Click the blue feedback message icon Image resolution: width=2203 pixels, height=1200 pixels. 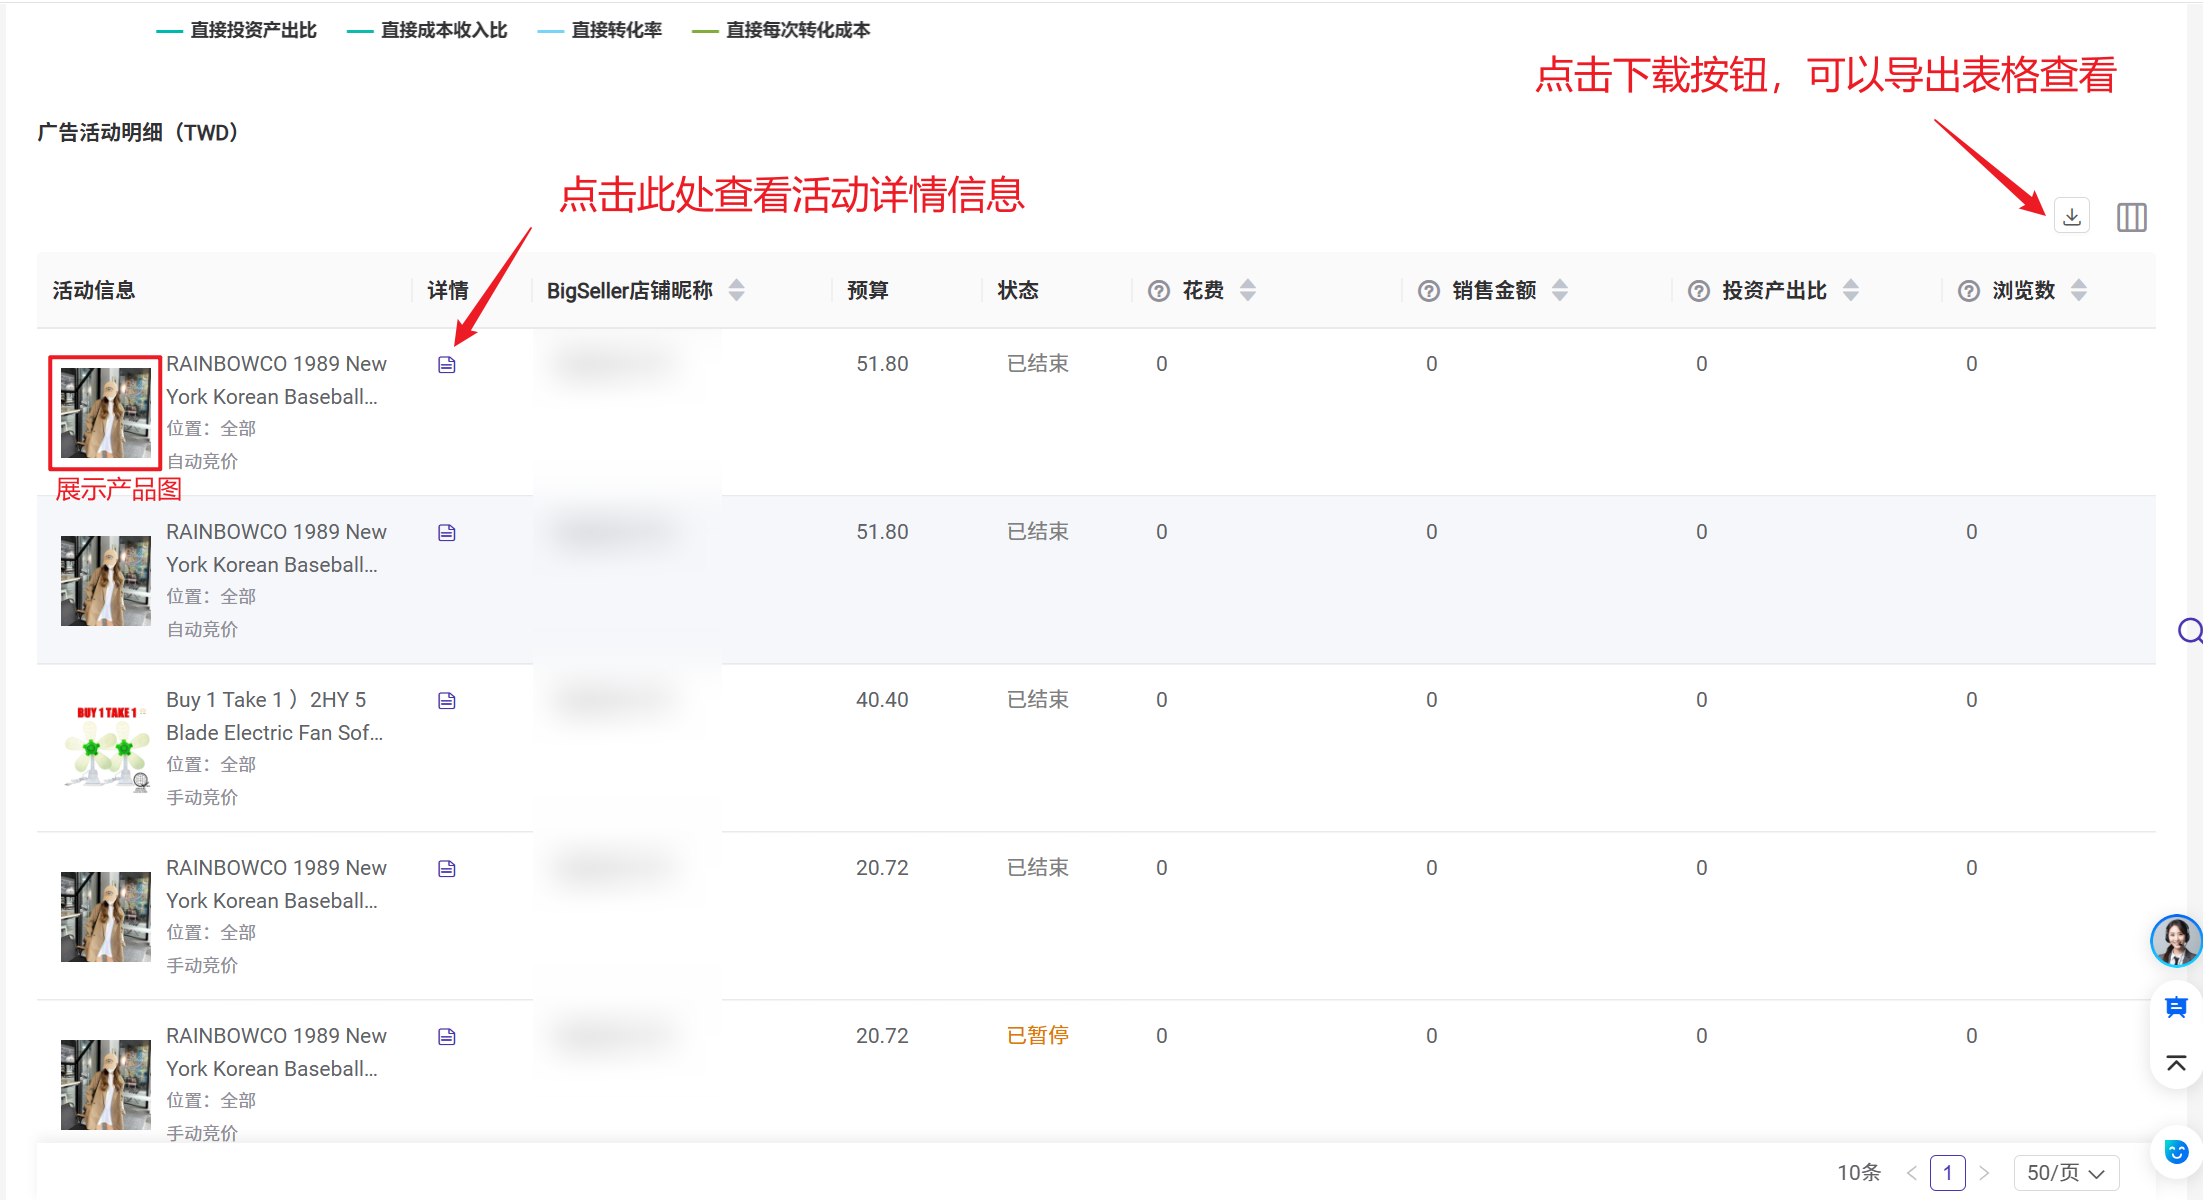2176,1008
